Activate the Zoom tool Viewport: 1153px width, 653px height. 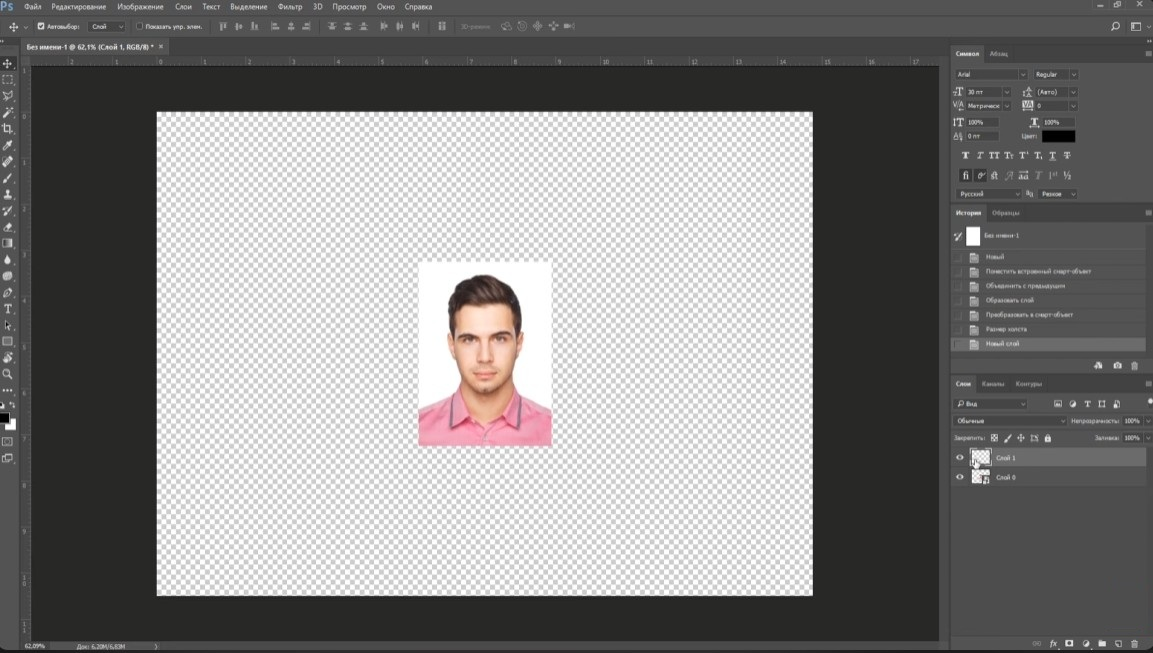8,374
